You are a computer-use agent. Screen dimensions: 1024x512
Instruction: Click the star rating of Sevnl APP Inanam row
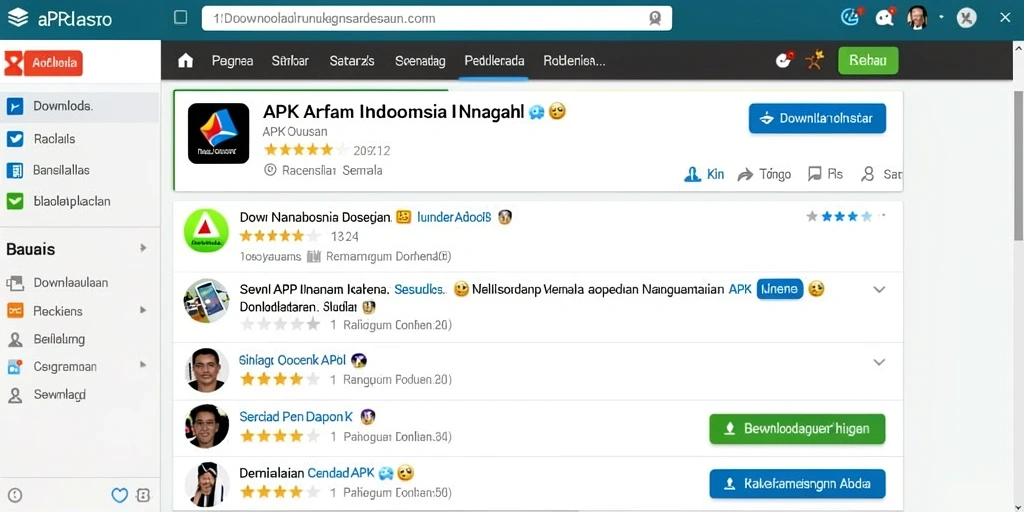(x=280, y=324)
